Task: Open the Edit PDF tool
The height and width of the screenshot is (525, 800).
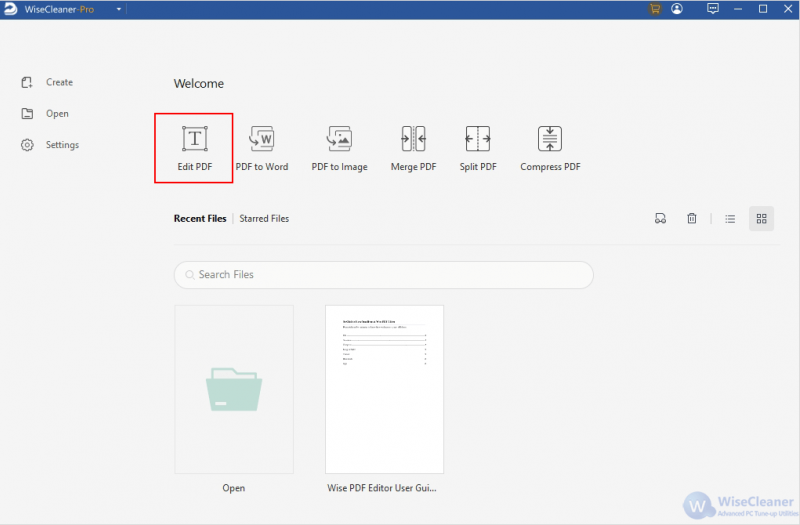Action: pos(194,148)
